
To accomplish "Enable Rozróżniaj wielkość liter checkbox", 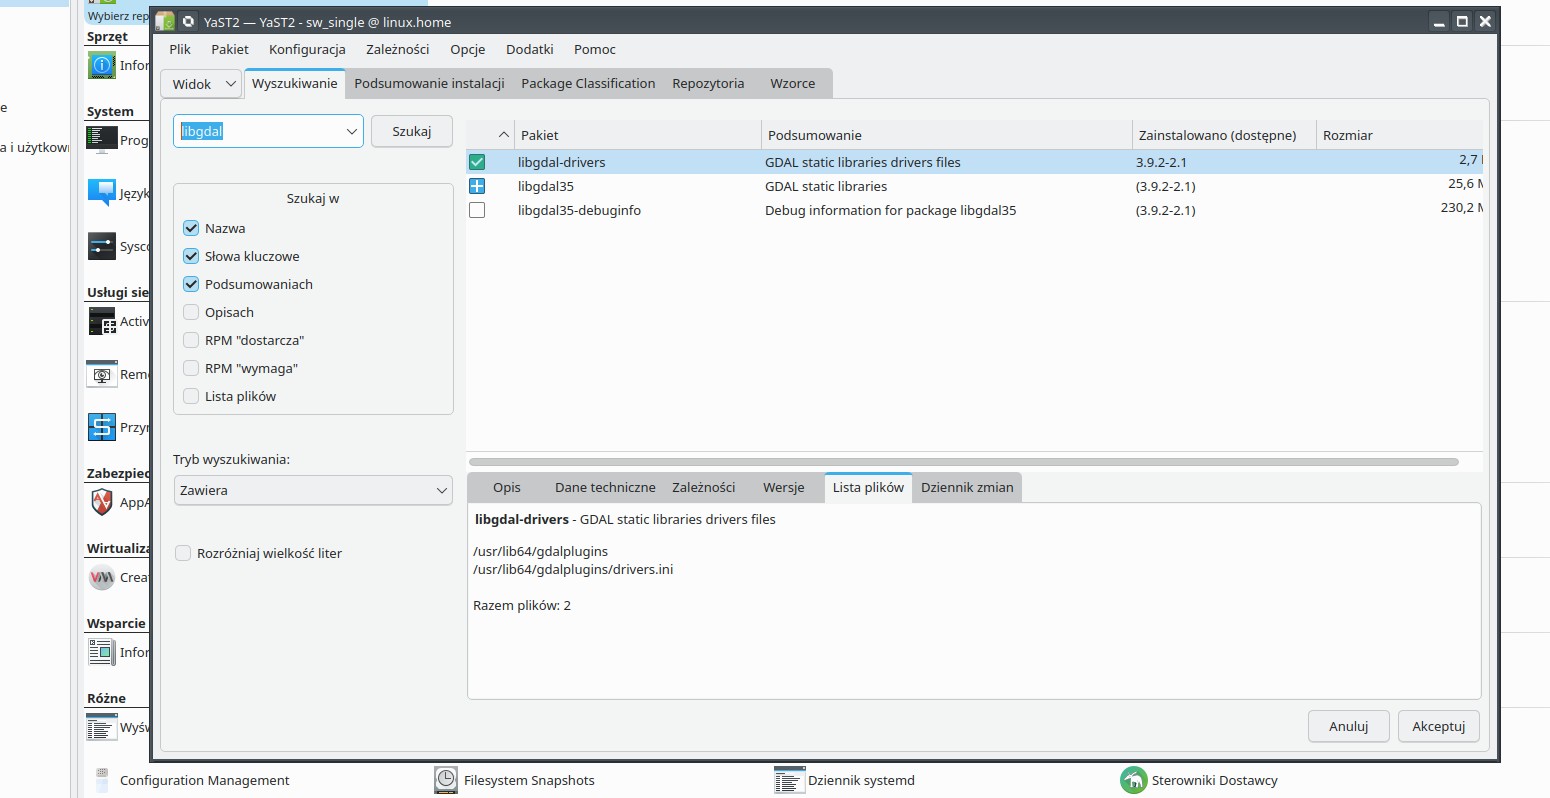I will pyautogui.click(x=183, y=553).
